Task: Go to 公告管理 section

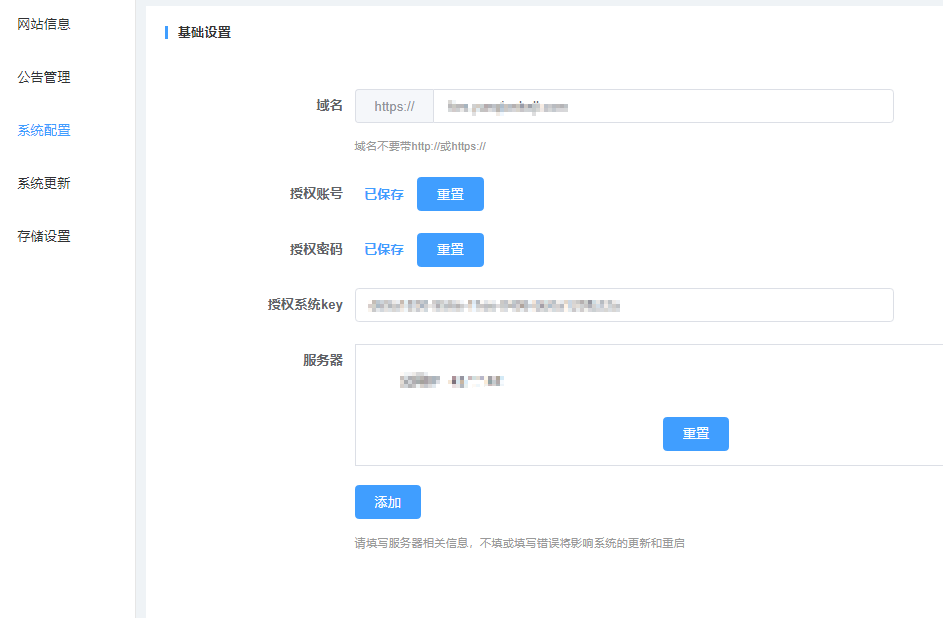Action: click(x=44, y=77)
